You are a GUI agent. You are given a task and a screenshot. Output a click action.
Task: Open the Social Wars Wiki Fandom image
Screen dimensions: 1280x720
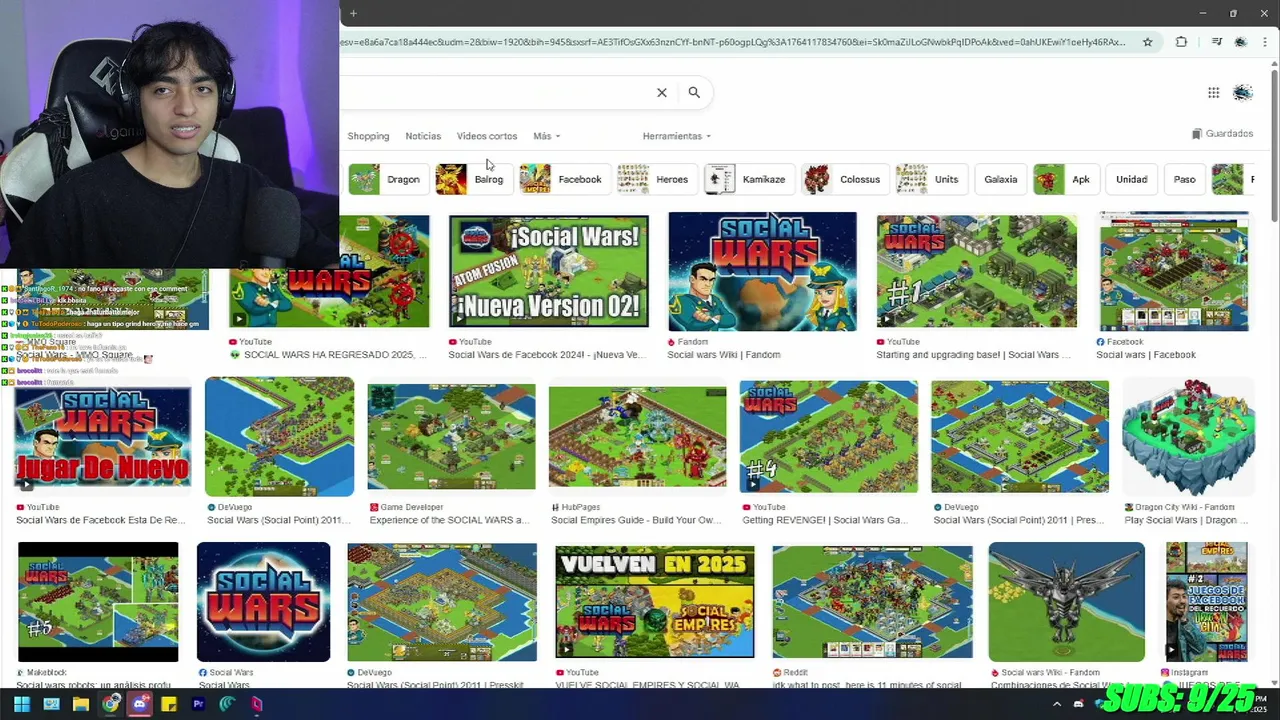[x=762, y=271]
